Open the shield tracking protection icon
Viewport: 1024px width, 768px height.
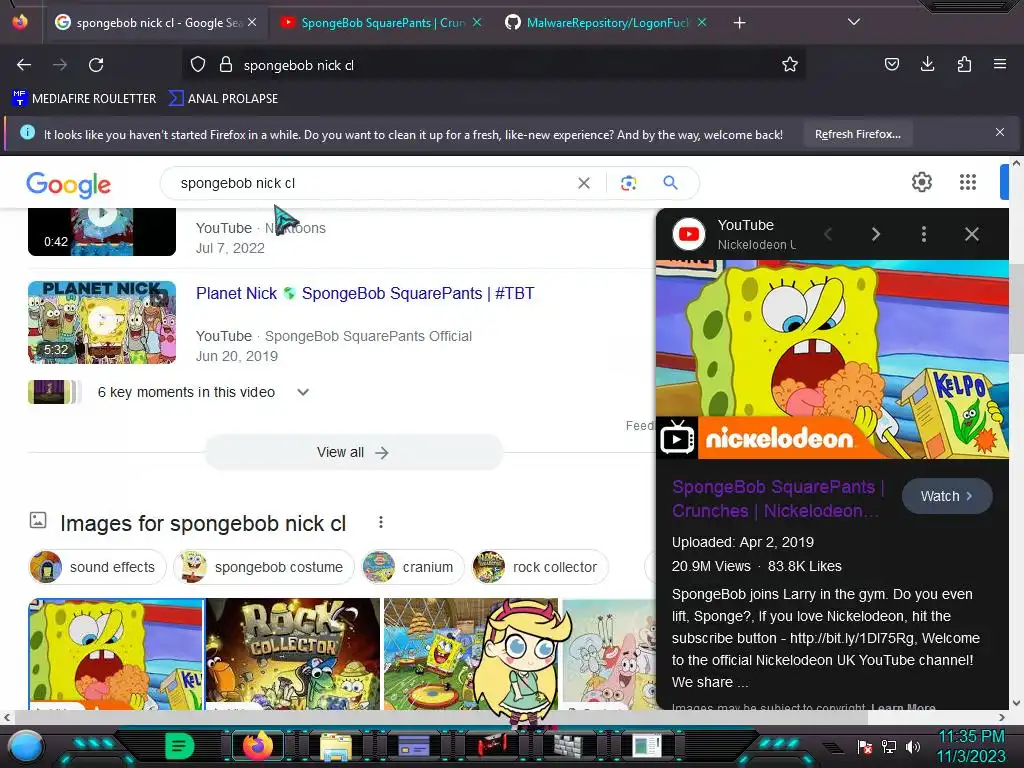198,65
